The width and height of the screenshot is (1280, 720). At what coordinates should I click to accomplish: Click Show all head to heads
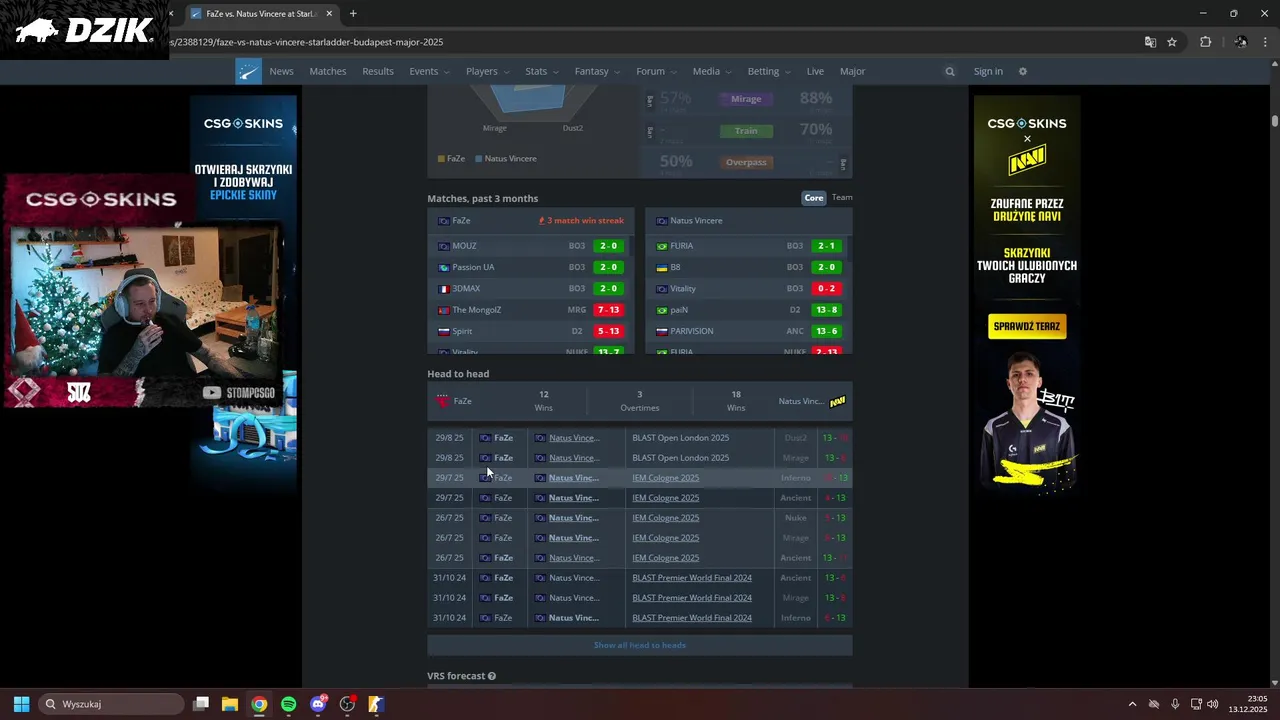pyautogui.click(x=640, y=645)
